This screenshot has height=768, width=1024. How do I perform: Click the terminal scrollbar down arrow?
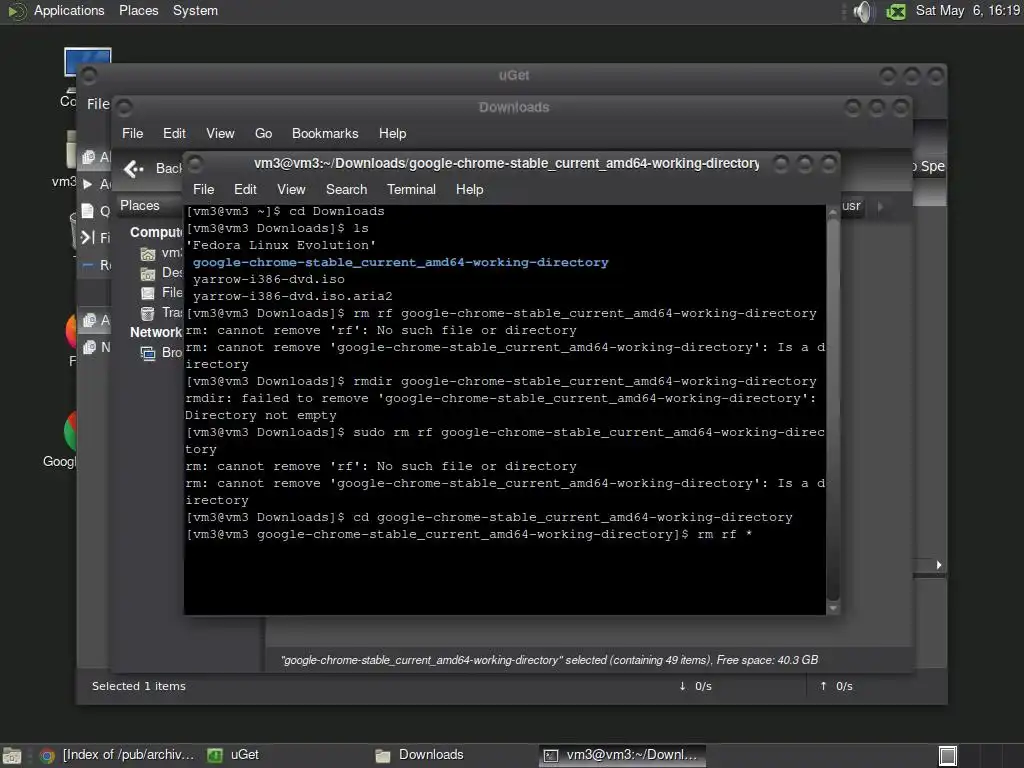coord(833,608)
